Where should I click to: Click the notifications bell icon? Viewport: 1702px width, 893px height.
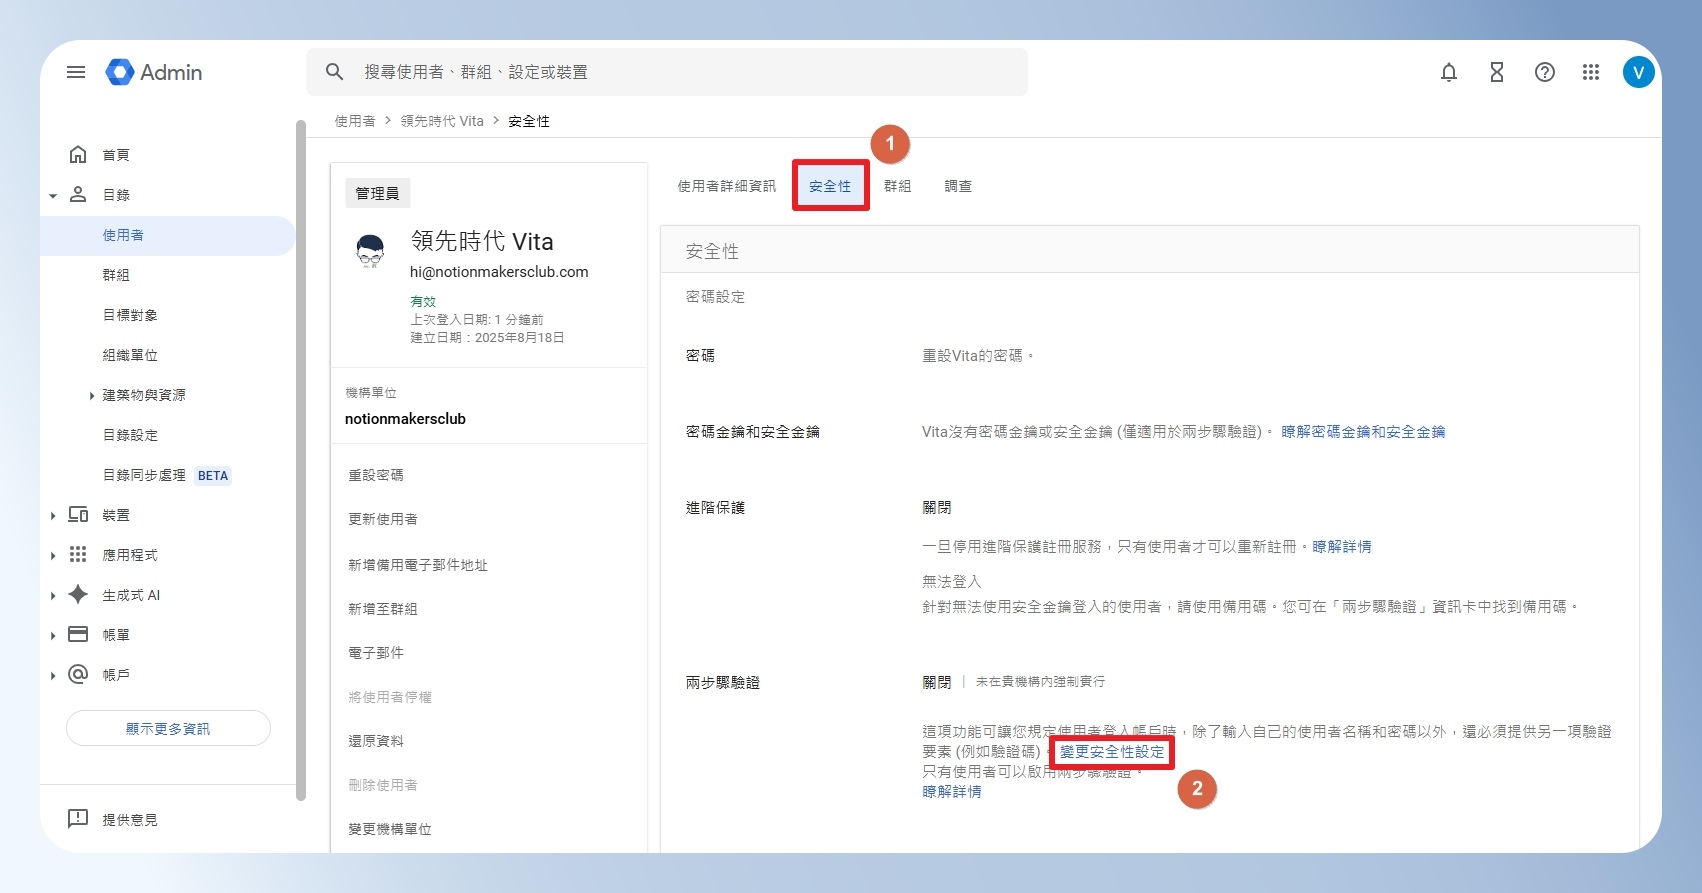pos(1449,72)
